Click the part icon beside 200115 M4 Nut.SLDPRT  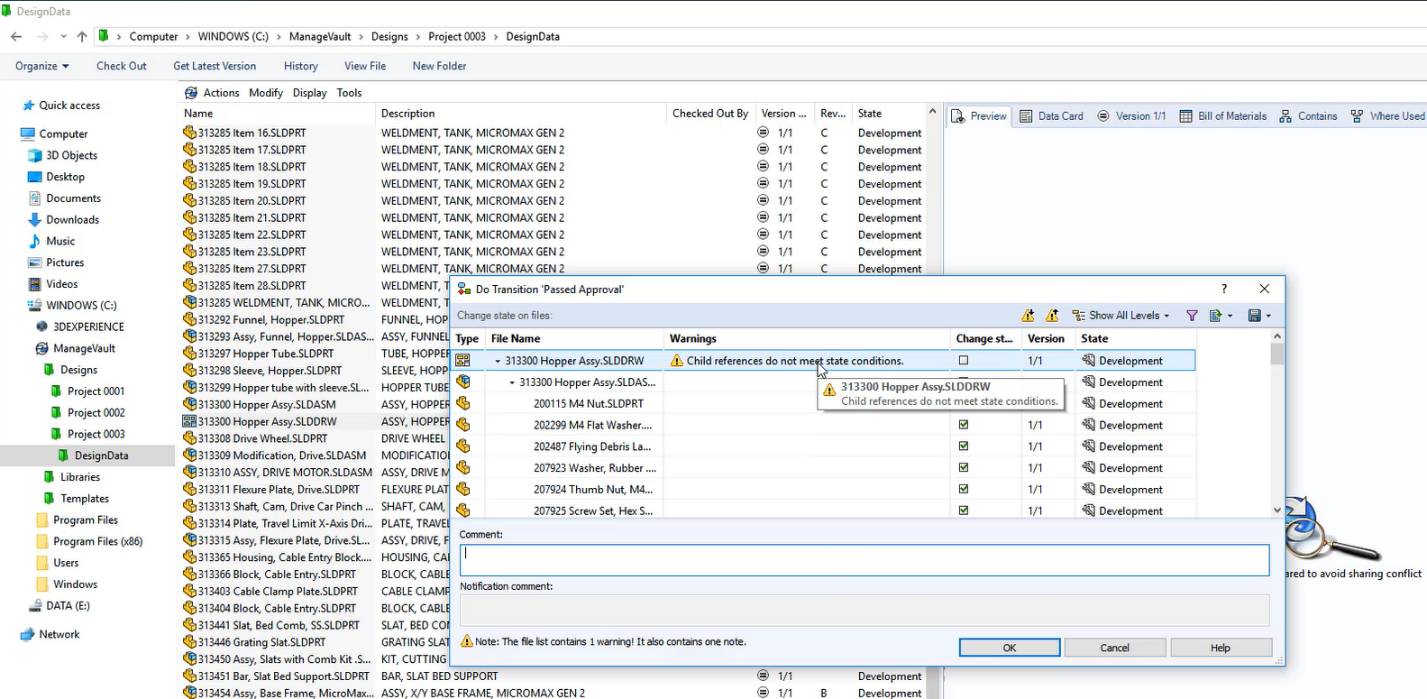[x=463, y=403]
